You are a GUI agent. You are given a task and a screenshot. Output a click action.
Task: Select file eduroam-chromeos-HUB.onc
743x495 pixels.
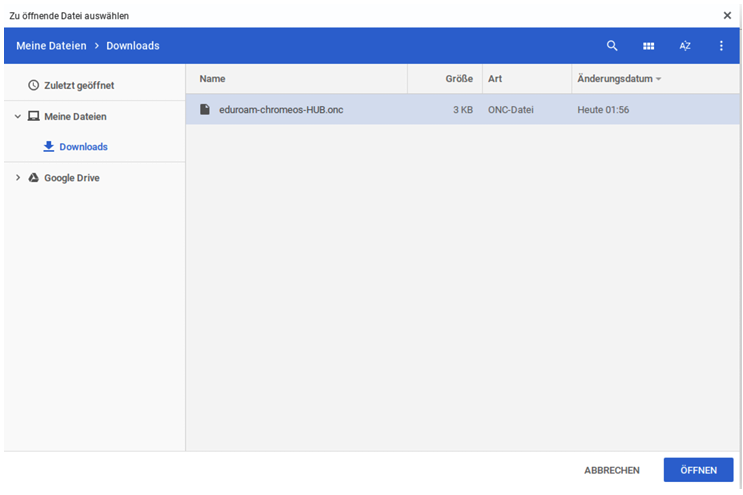462,109
